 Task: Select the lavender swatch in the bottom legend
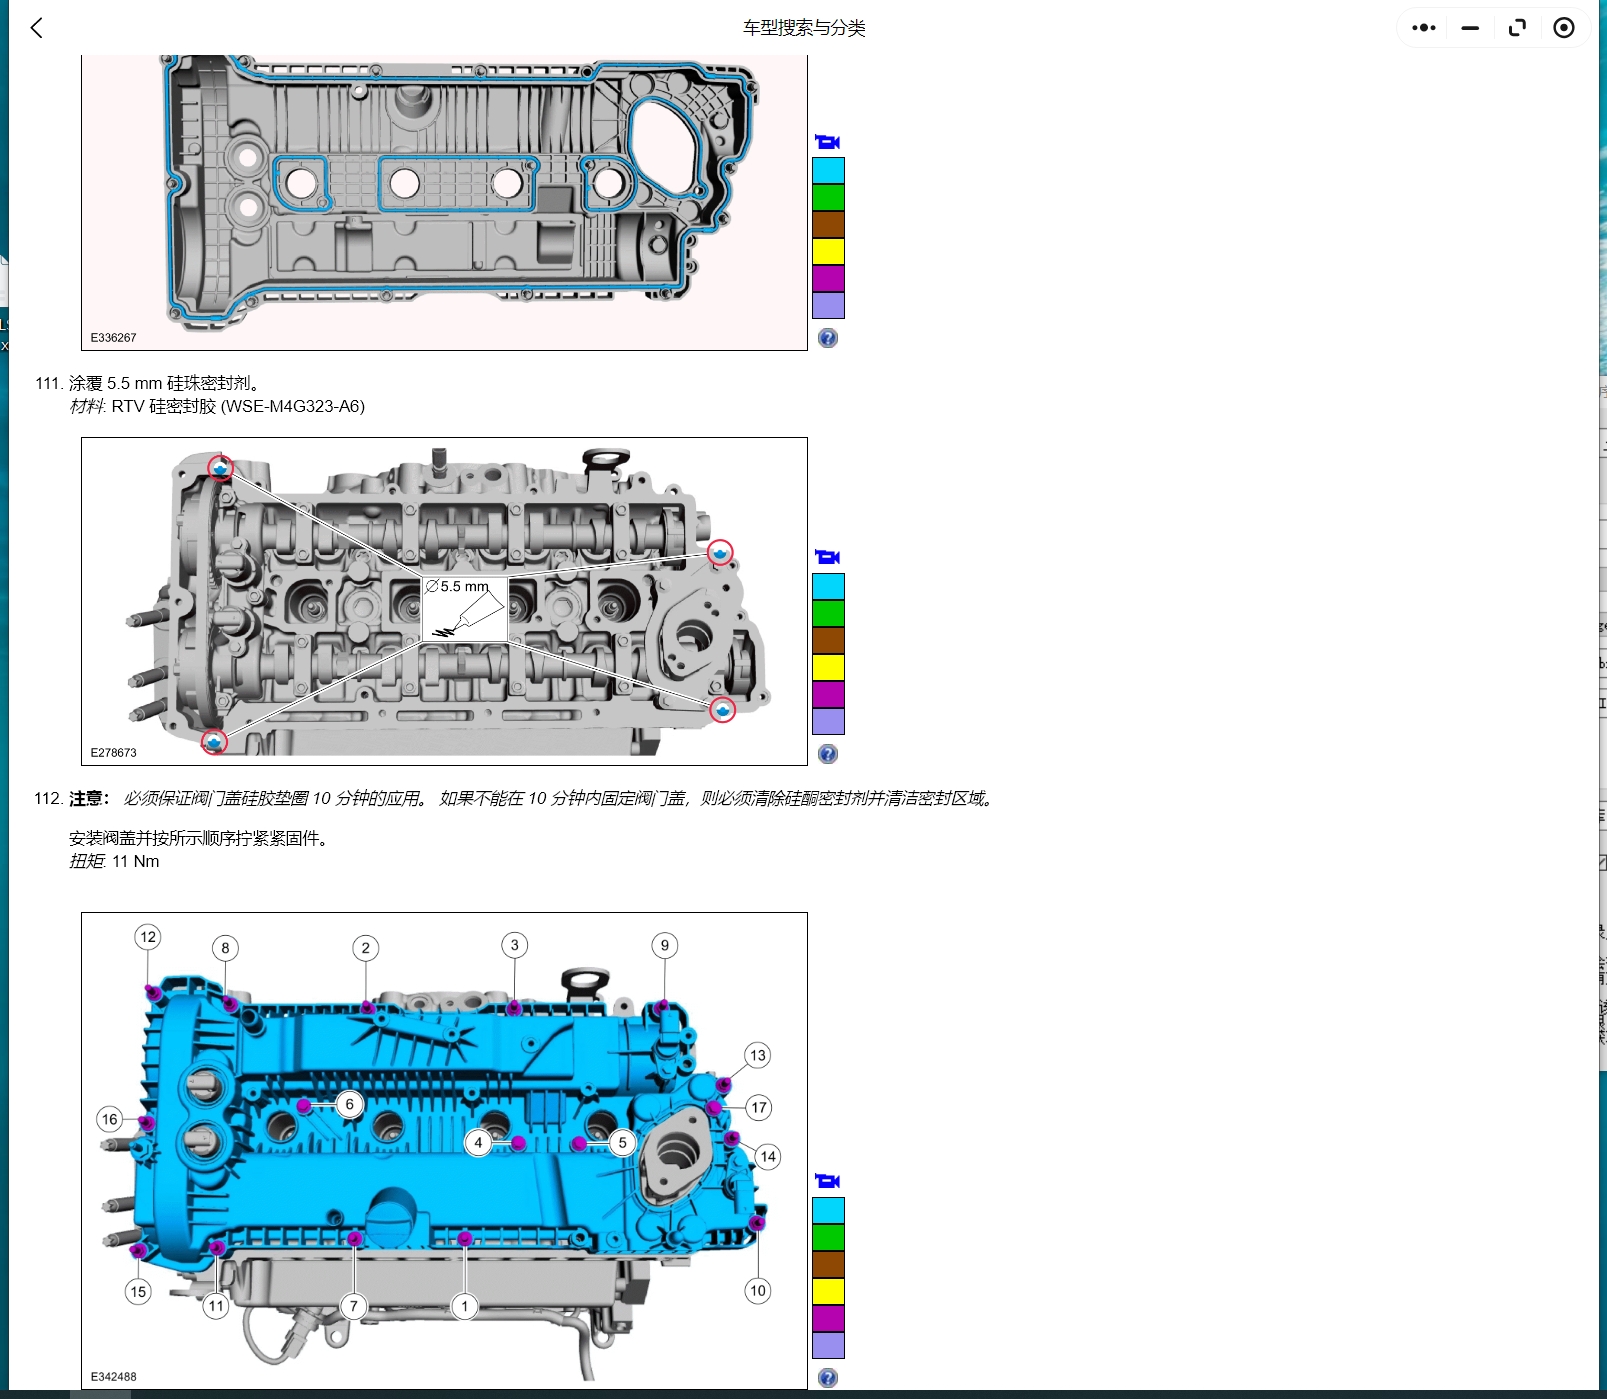click(x=828, y=1344)
